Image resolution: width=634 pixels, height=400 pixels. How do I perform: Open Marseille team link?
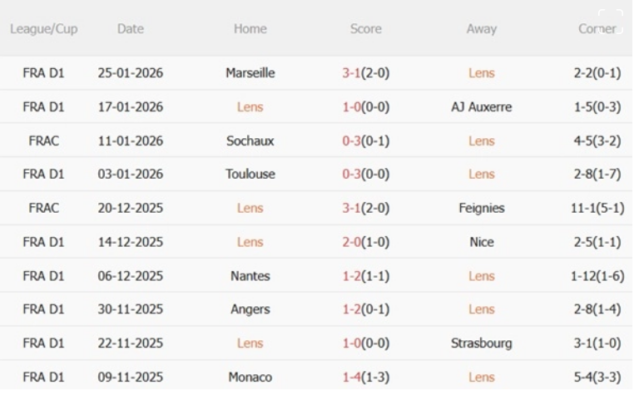[250, 73]
